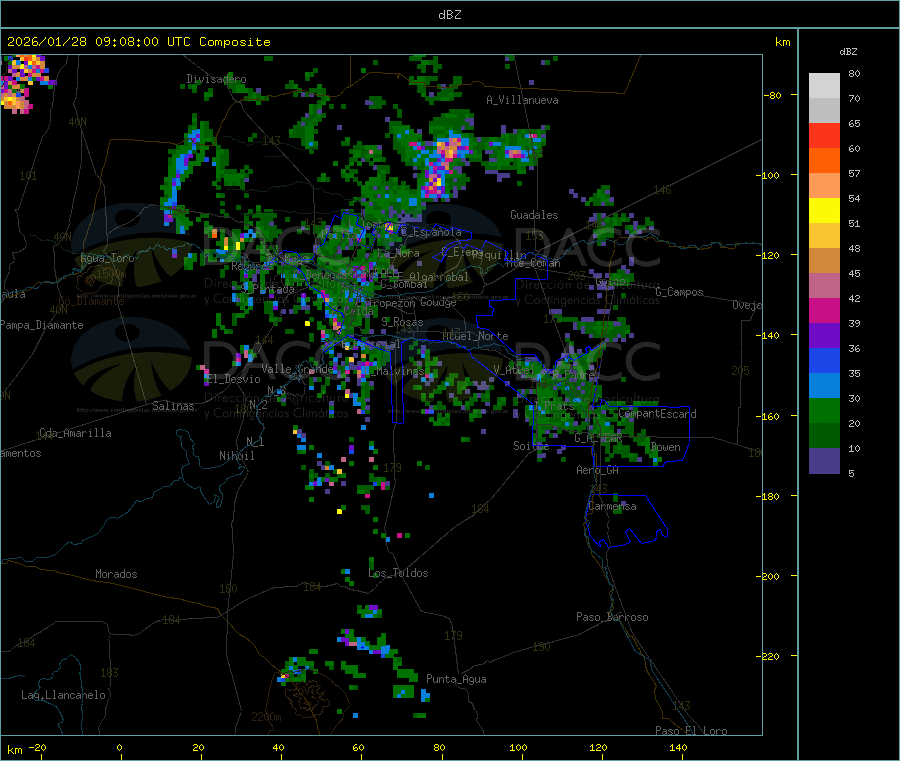
Task: Click the Paso_Barroso label
Action: click(x=612, y=617)
